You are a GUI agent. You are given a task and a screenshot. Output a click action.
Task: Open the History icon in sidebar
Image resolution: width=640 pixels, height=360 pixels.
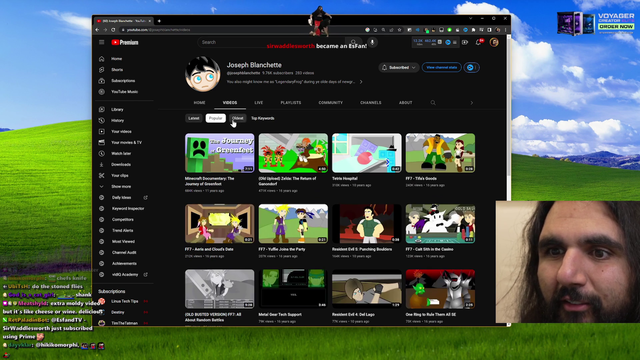pos(102,120)
